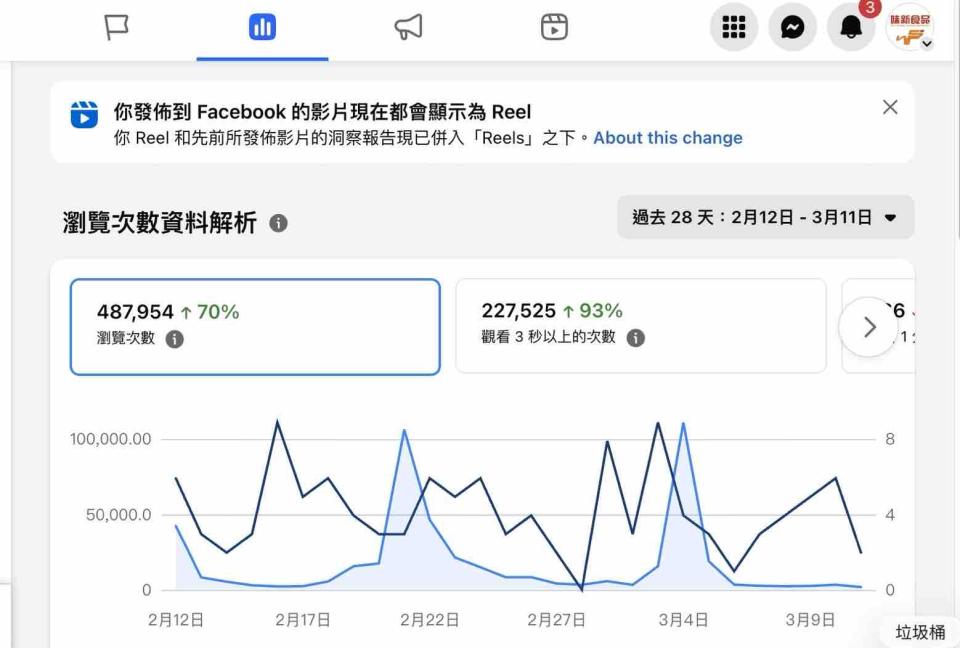Click the About this change link

click(668, 138)
